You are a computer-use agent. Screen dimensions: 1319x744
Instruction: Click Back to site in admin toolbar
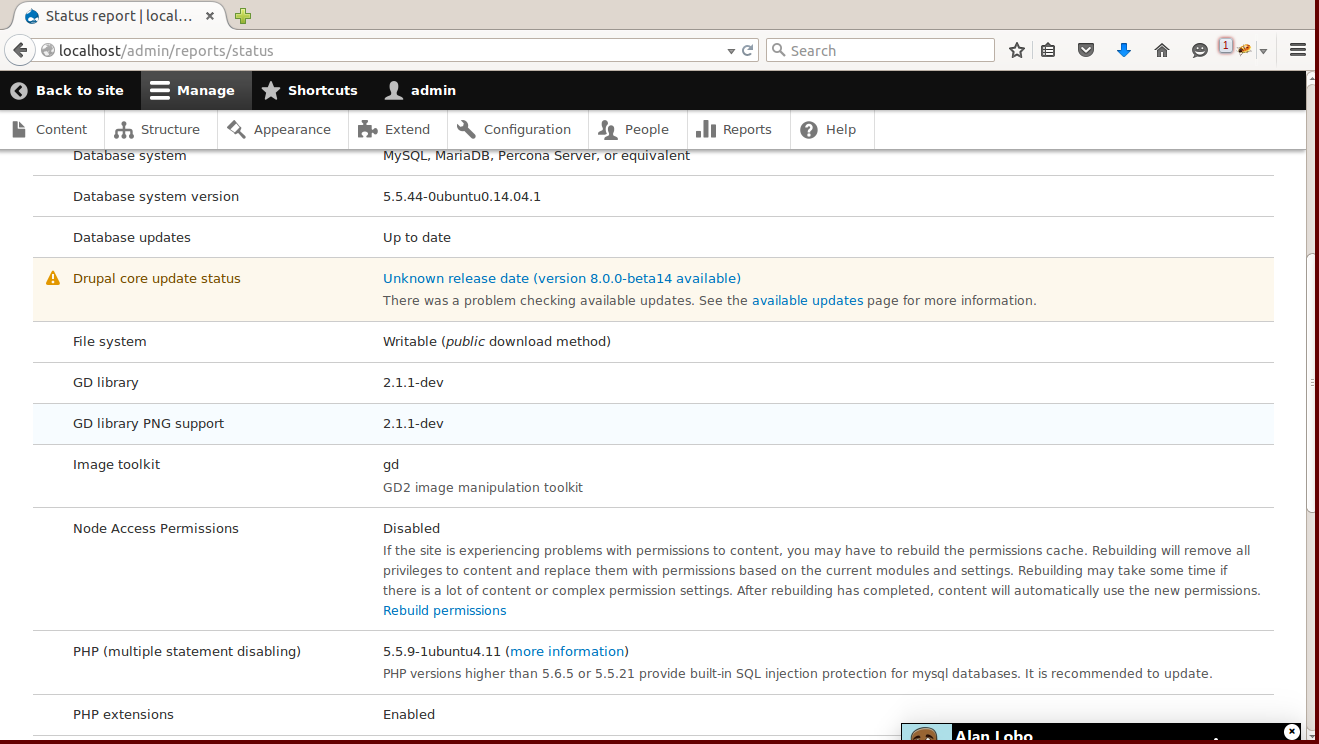click(68, 90)
